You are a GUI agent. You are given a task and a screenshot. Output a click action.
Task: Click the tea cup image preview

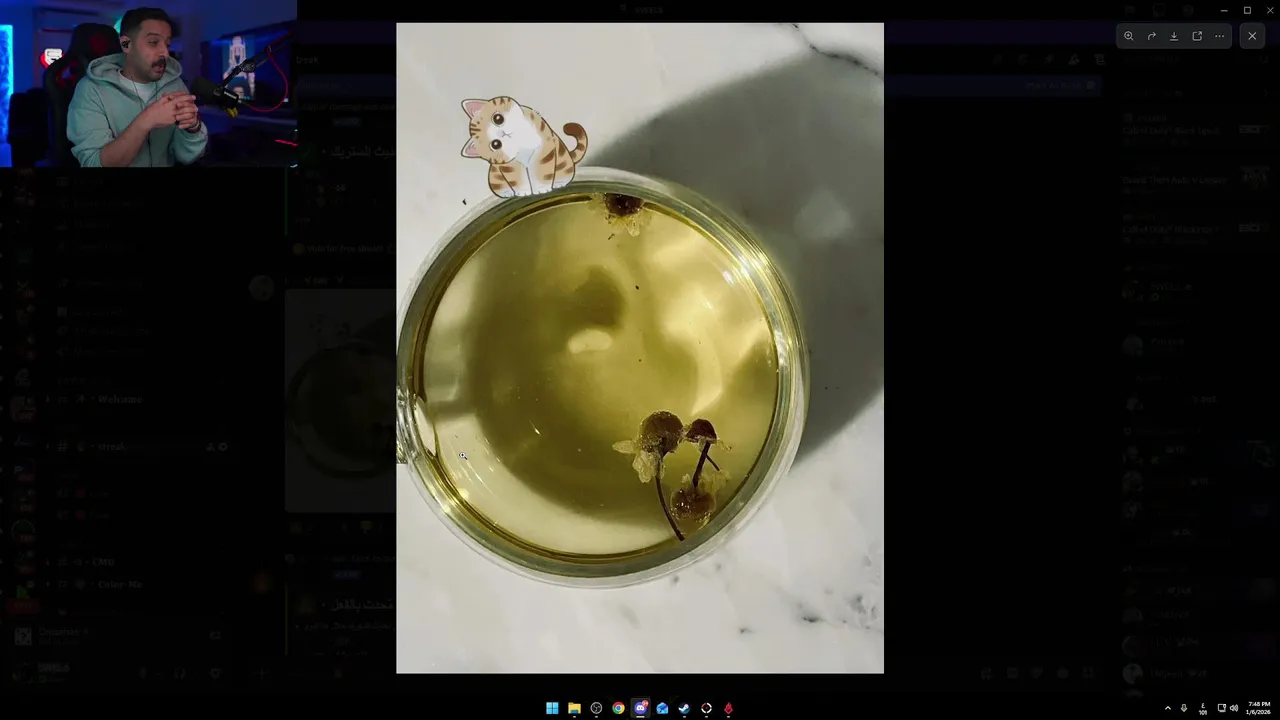tap(640, 348)
